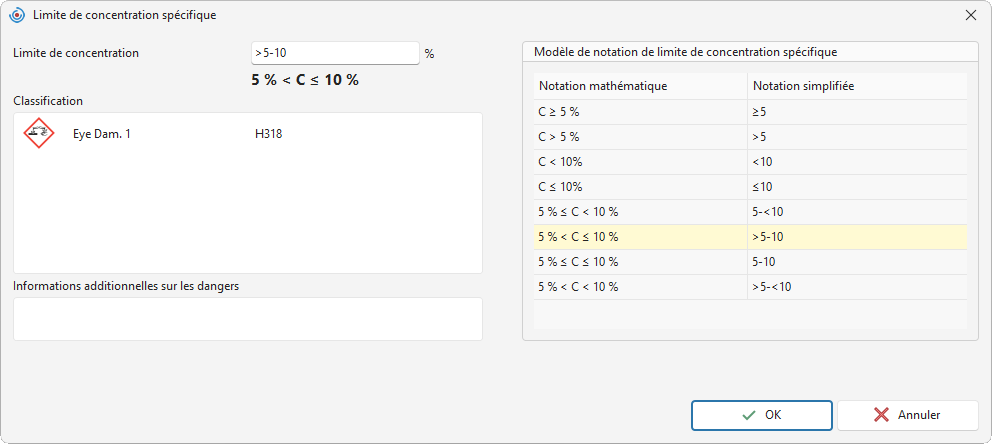Screen dimensions: 992x444
Task: Select the 'C ≥ 5 %' notation row
Action: tap(750, 112)
